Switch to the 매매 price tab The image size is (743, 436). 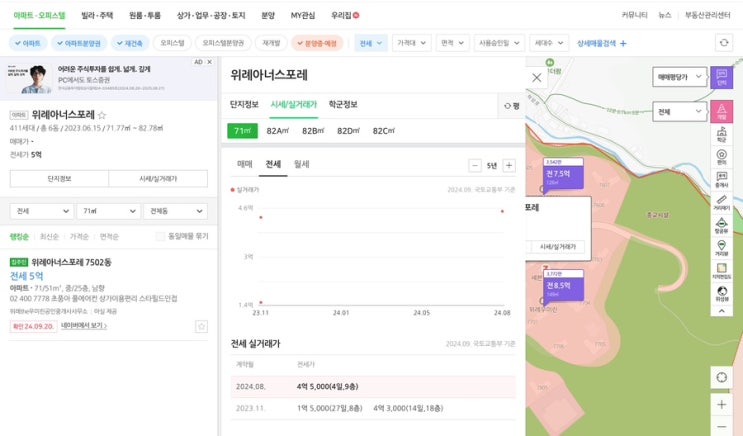pyautogui.click(x=245, y=164)
